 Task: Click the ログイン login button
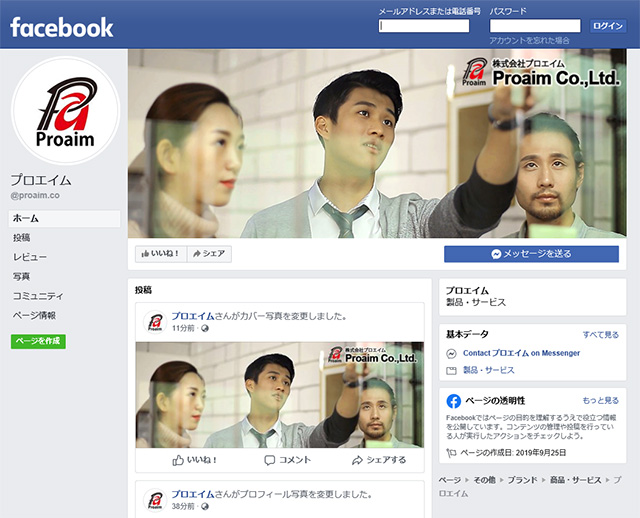click(x=608, y=26)
